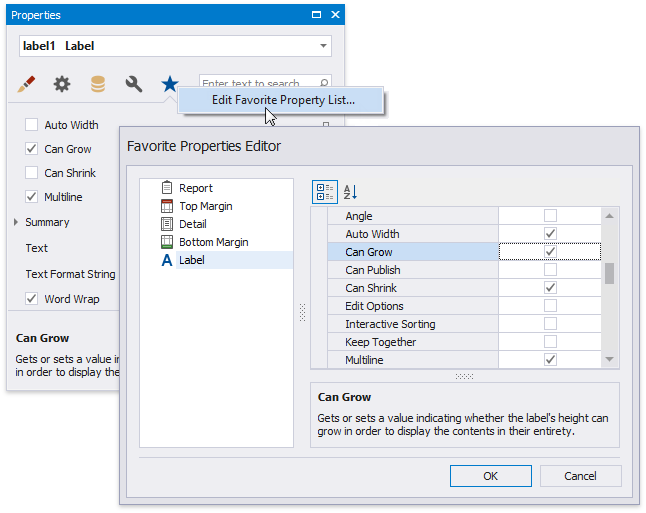Click the search magnifier icon
646x513 pixels.
click(323, 84)
